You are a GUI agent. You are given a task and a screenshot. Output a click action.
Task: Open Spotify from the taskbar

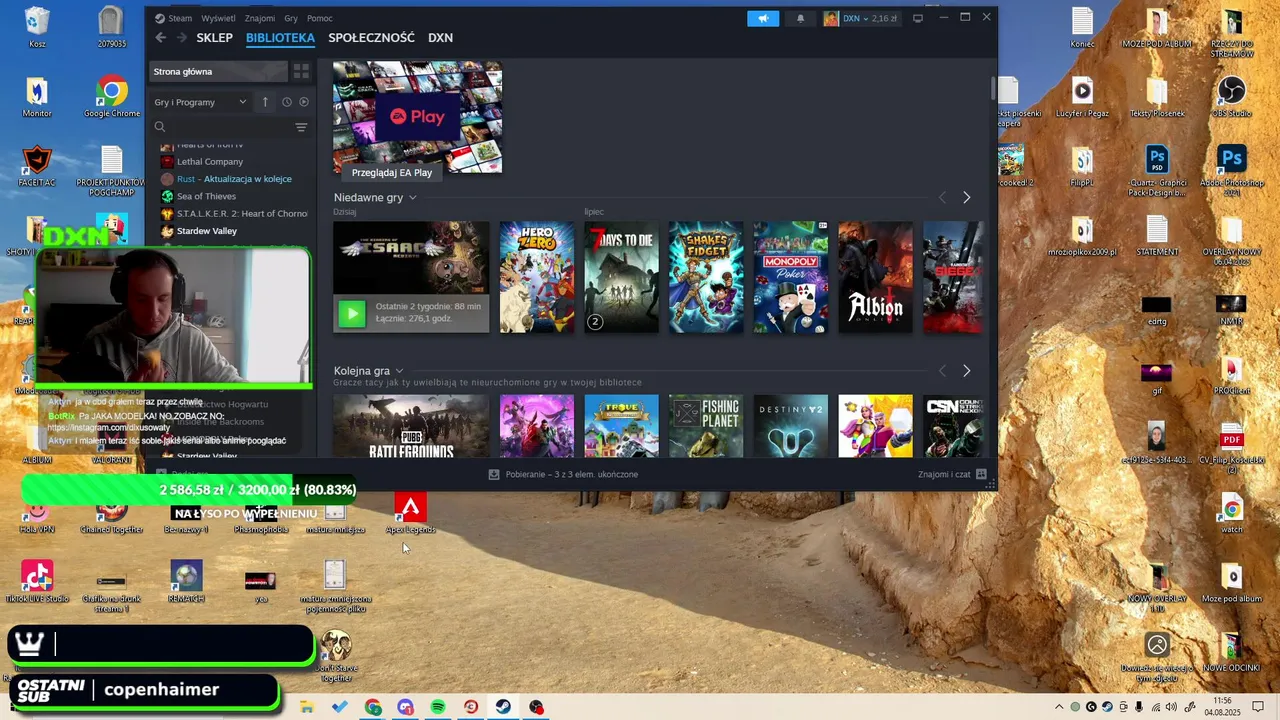(x=438, y=707)
